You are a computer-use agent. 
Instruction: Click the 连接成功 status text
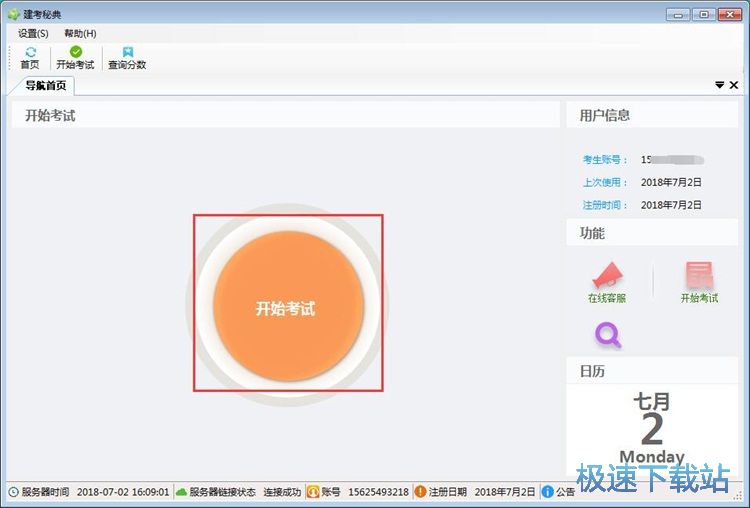[x=282, y=492]
